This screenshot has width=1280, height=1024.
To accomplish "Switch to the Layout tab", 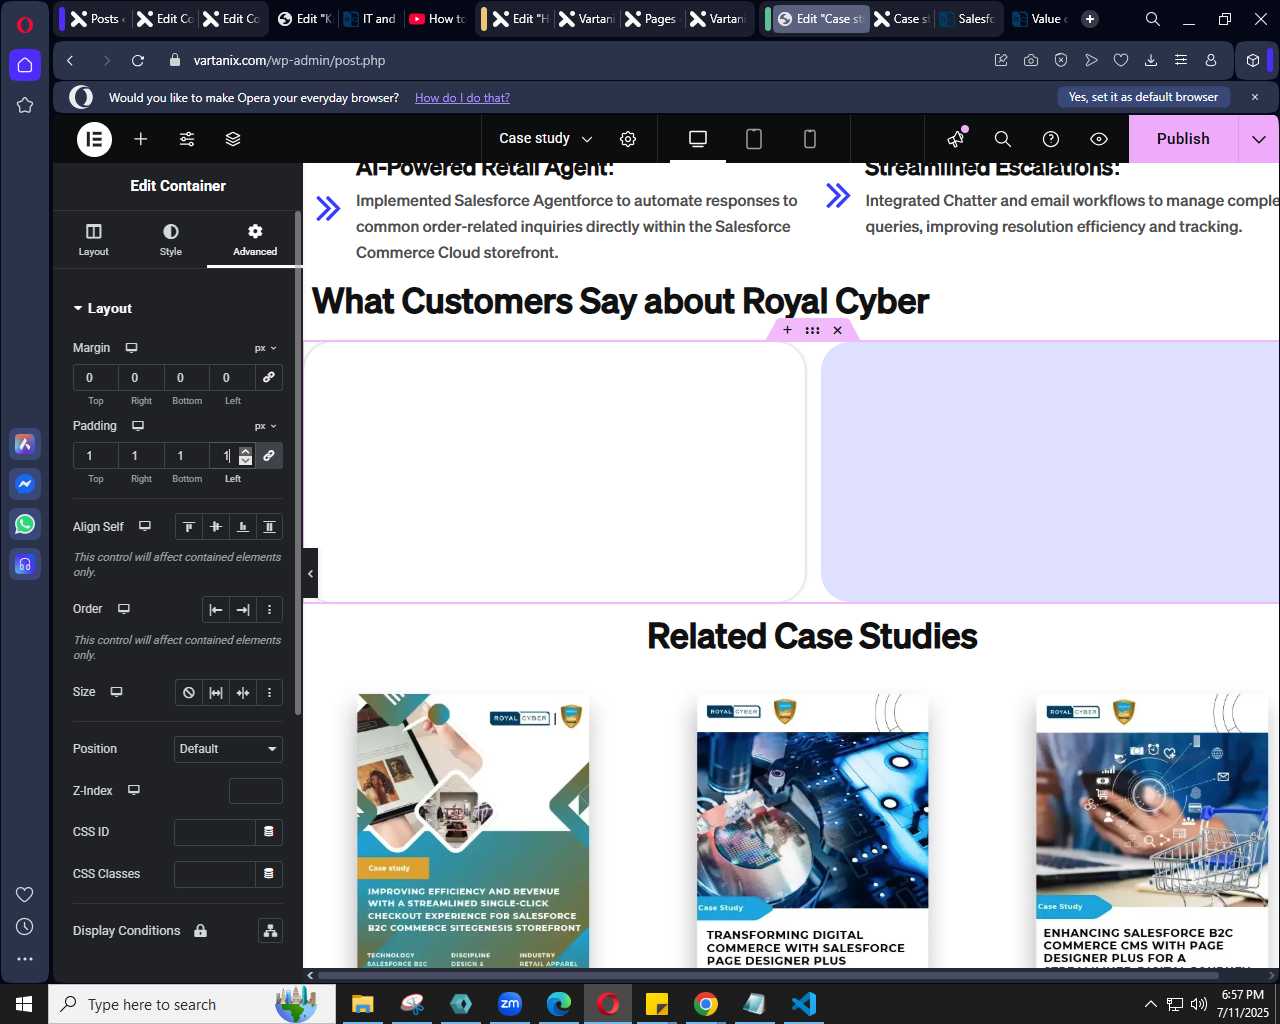I will pos(94,239).
